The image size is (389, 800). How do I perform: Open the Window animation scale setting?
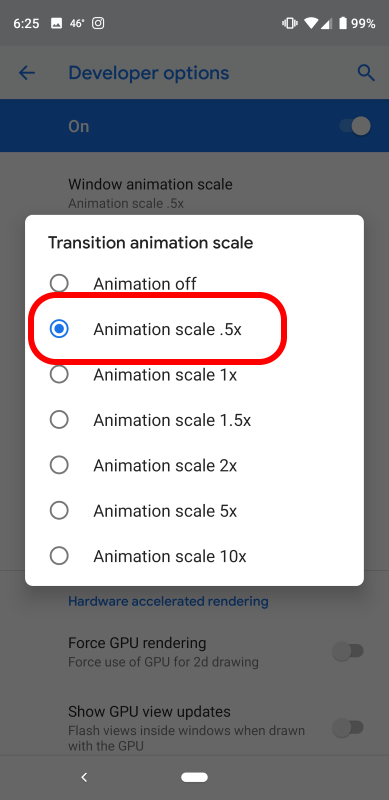click(x=194, y=193)
